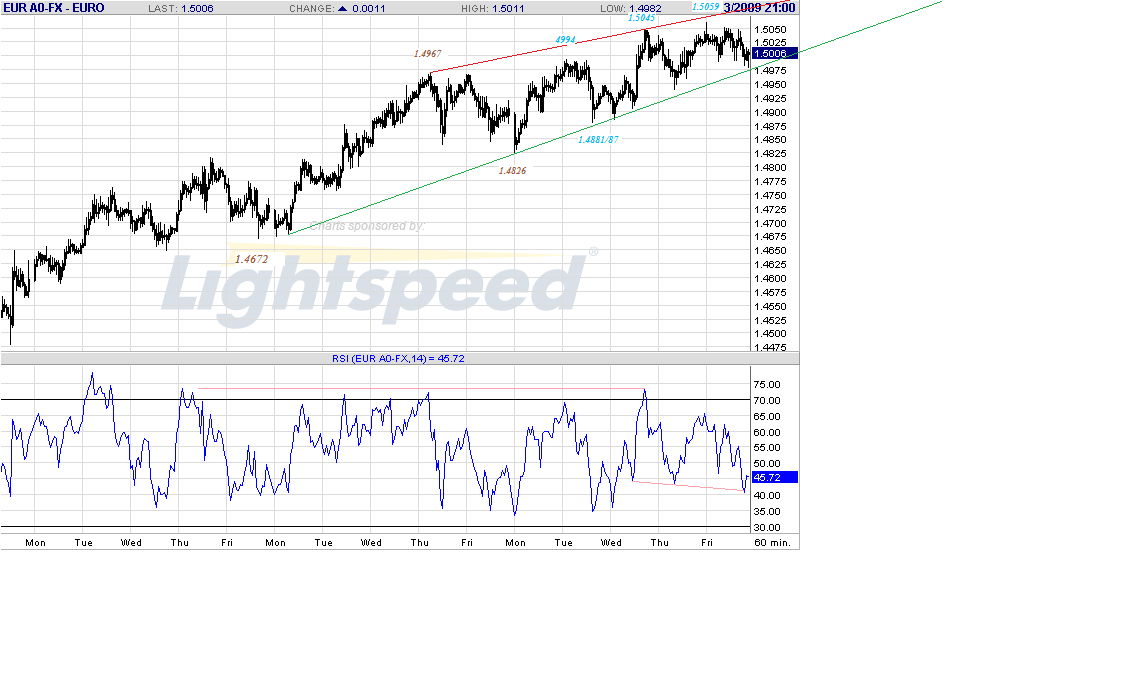
Task: Click the 55.00 RSI axis label
Action: tap(767, 448)
